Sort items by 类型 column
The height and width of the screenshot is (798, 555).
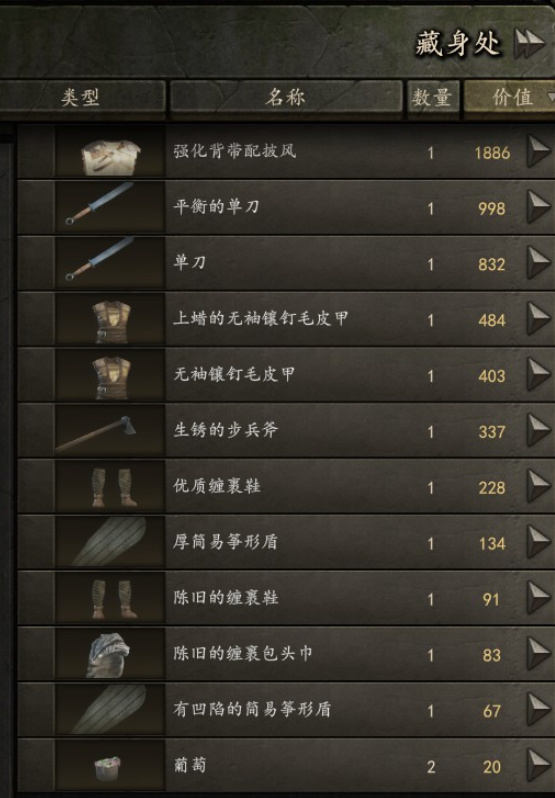click(81, 97)
